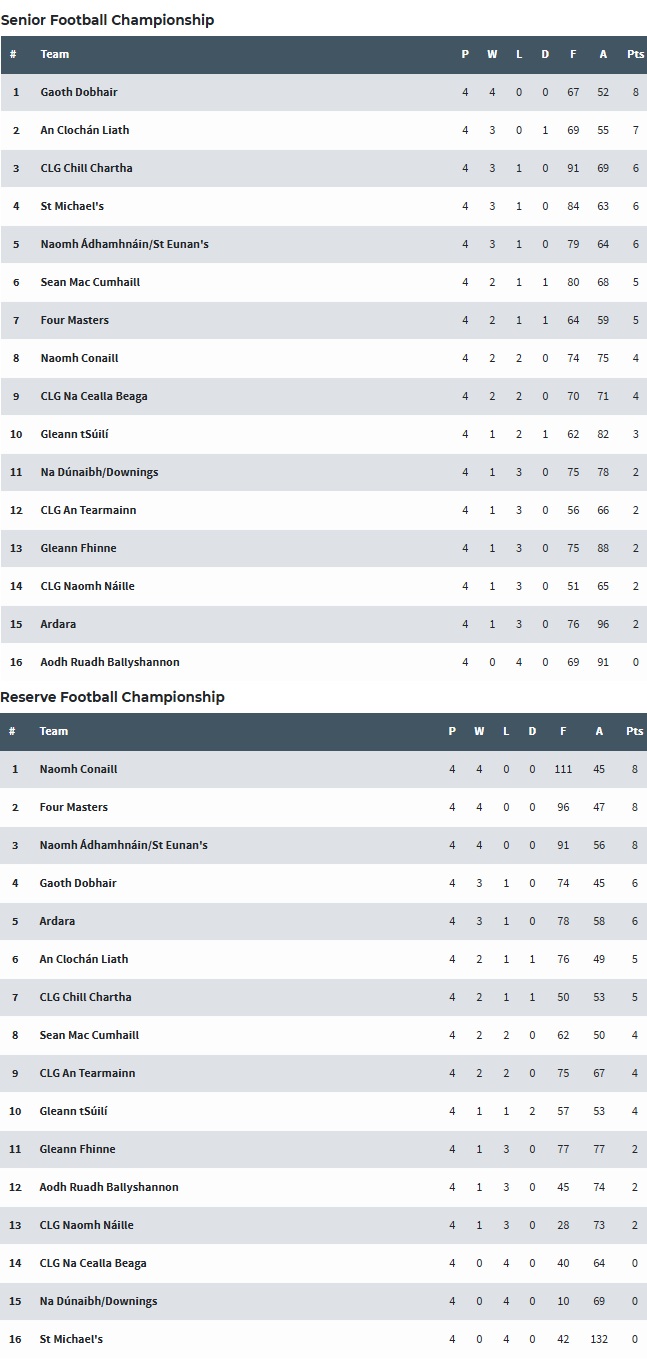The image size is (647, 1360).
Task: Select Gleann tSúilí in the Senior table
Action: click(x=74, y=434)
